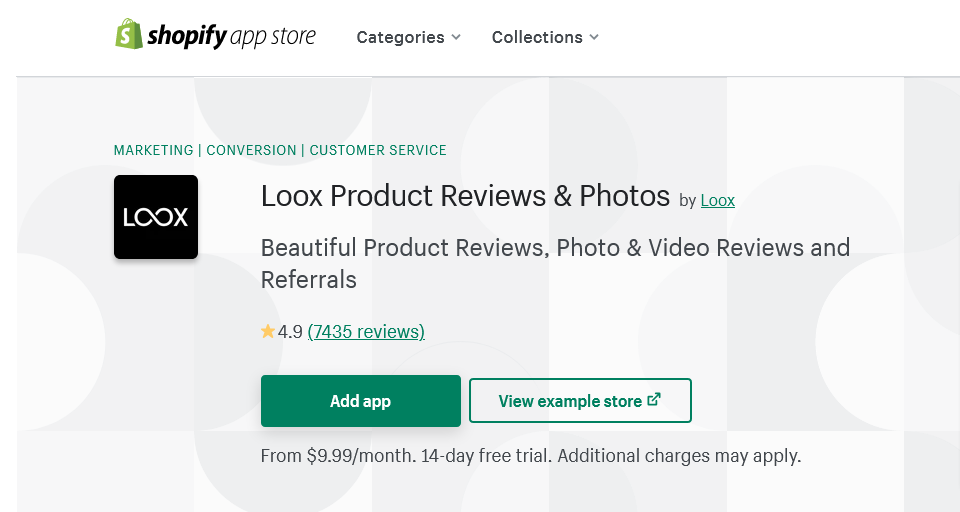Click the chevron arrow beside Categories
The width and height of the screenshot is (960, 512).
point(456,38)
